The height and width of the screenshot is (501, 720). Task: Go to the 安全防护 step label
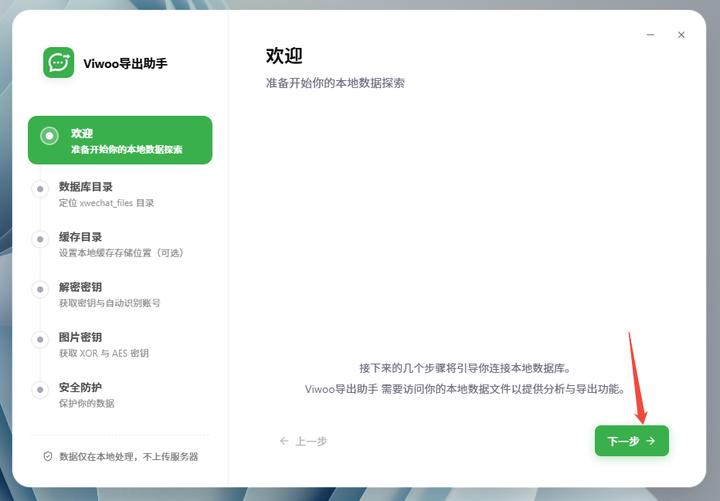[x=80, y=388]
